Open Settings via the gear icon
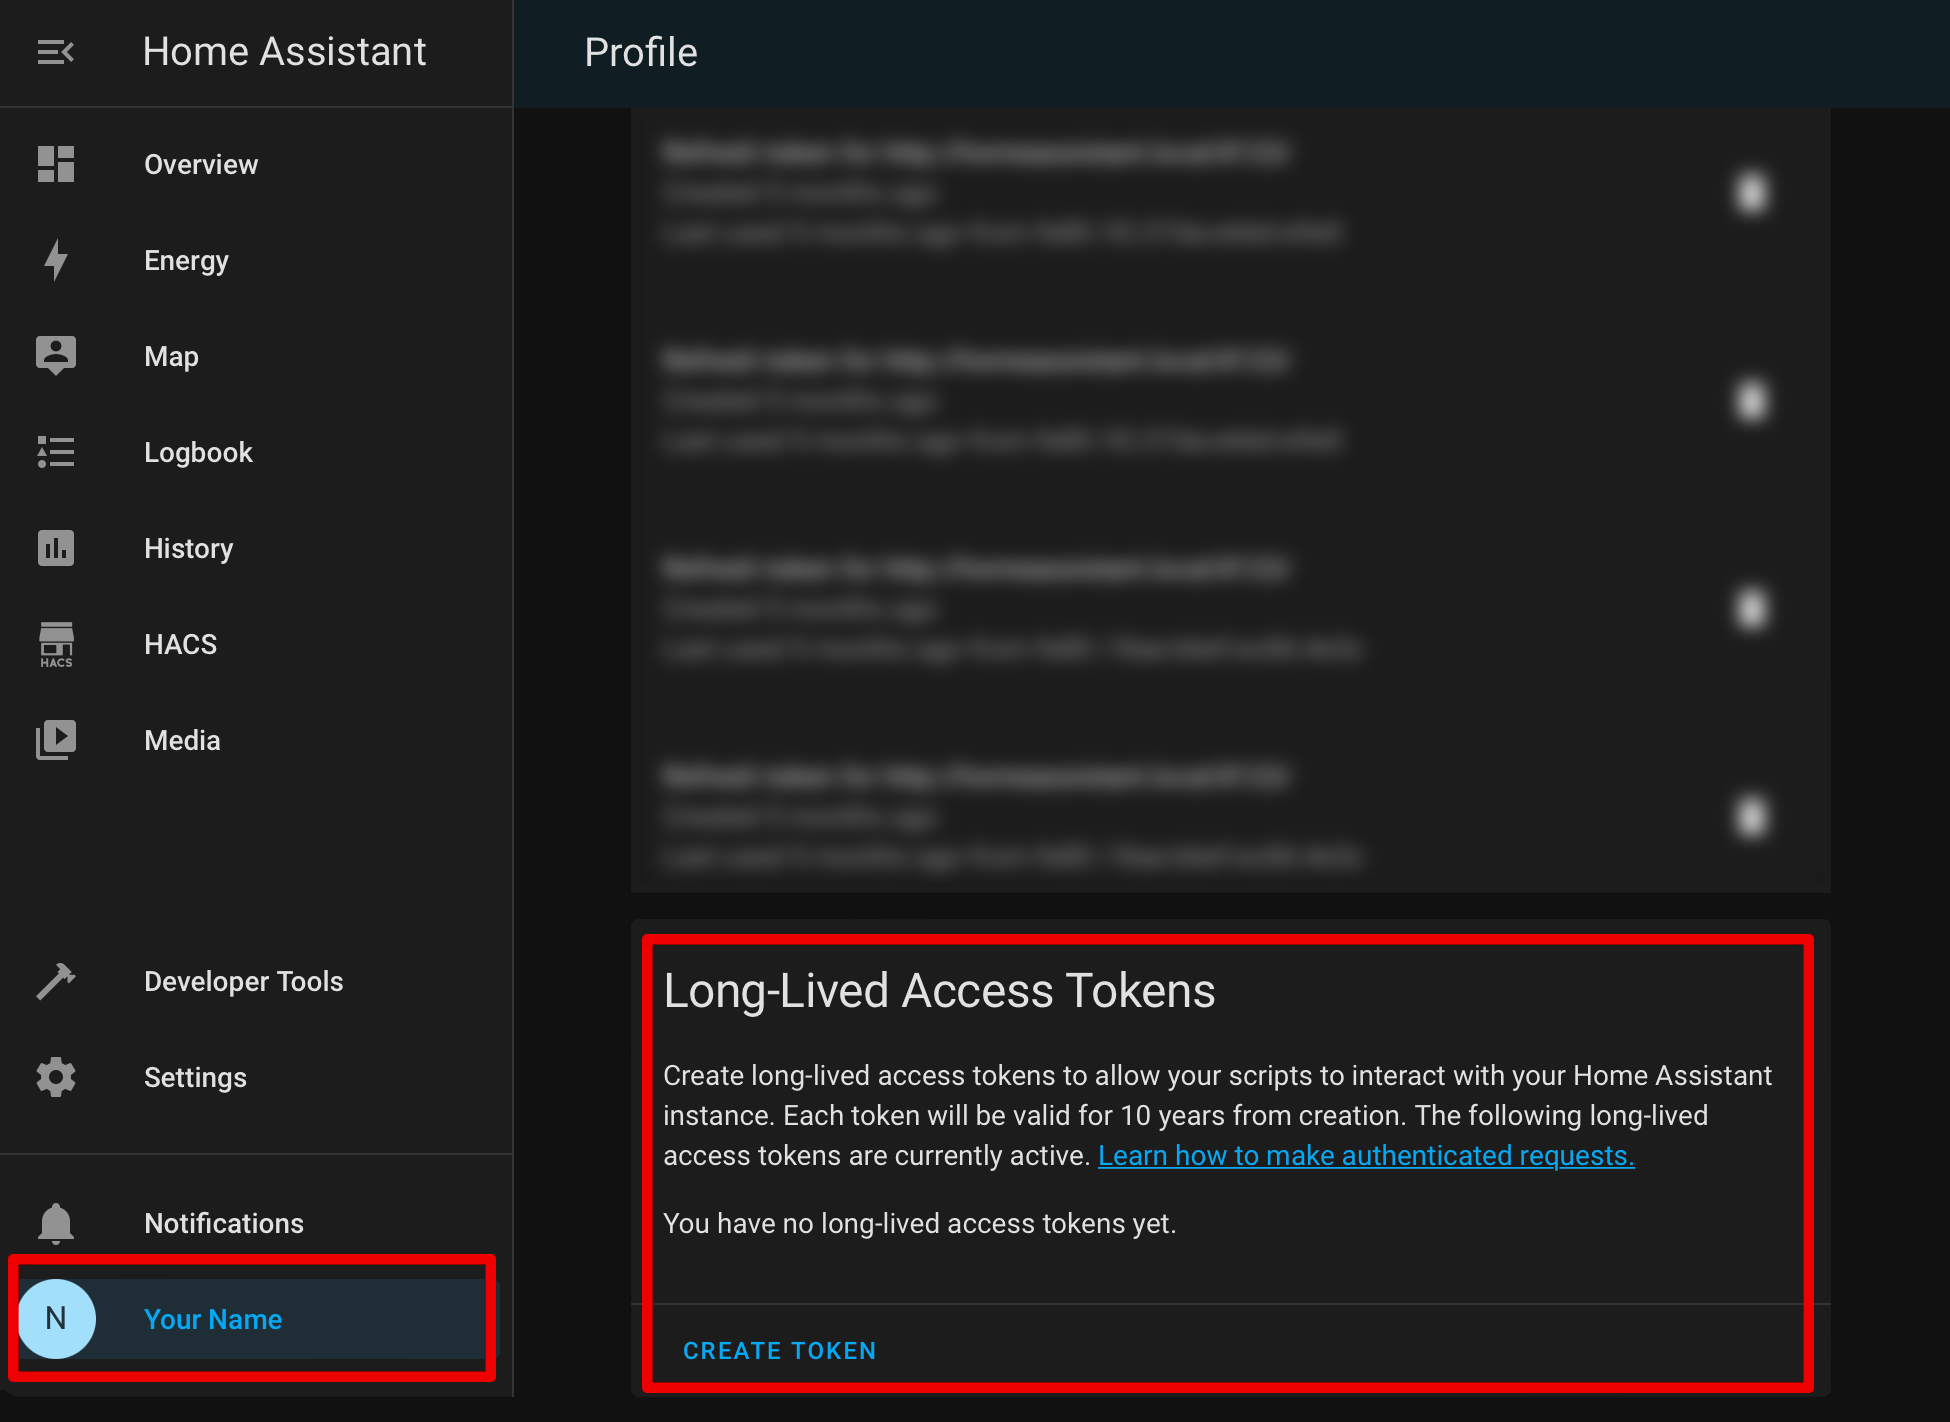 point(56,1077)
